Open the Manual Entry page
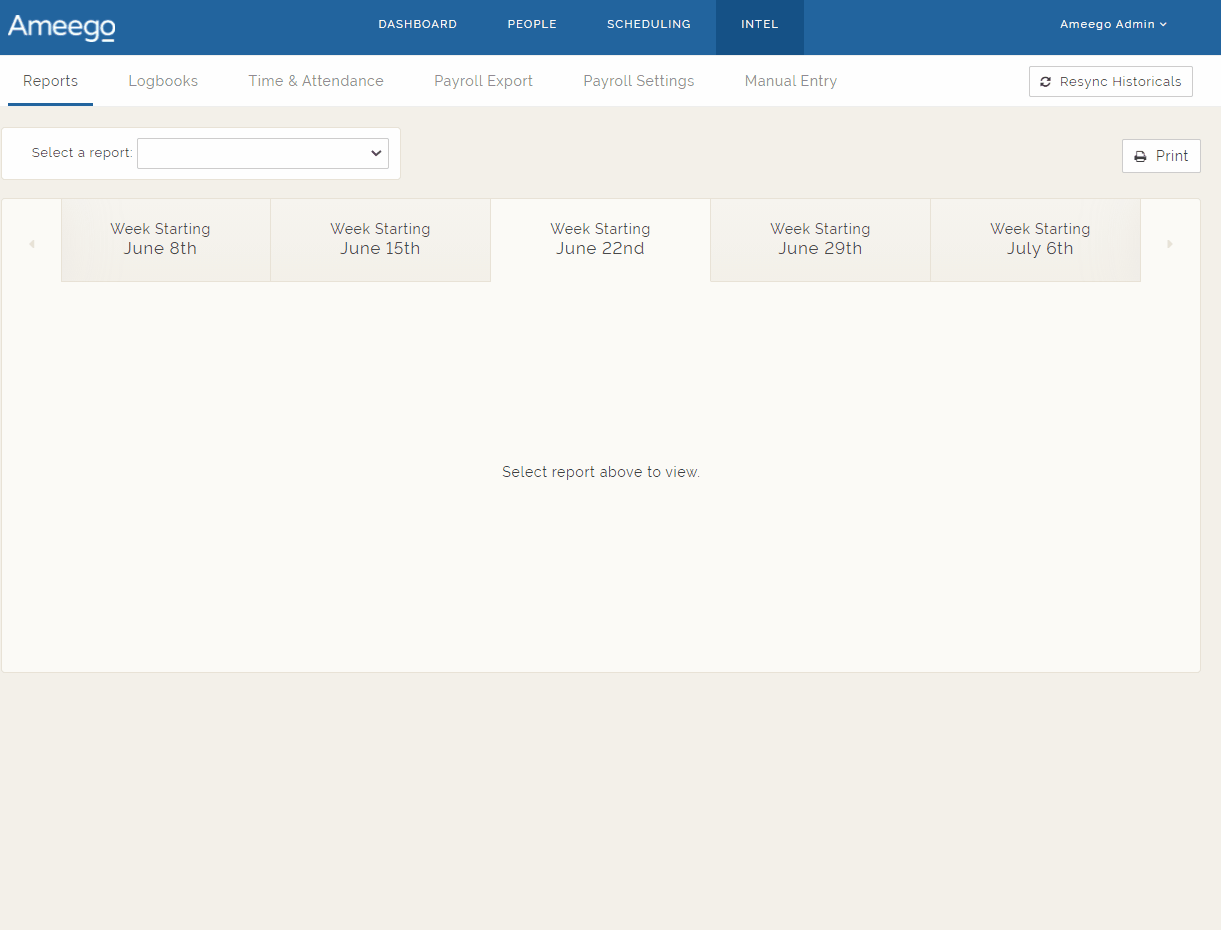Image resolution: width=1221 pixels, height=930 pixels. point(790,80)
